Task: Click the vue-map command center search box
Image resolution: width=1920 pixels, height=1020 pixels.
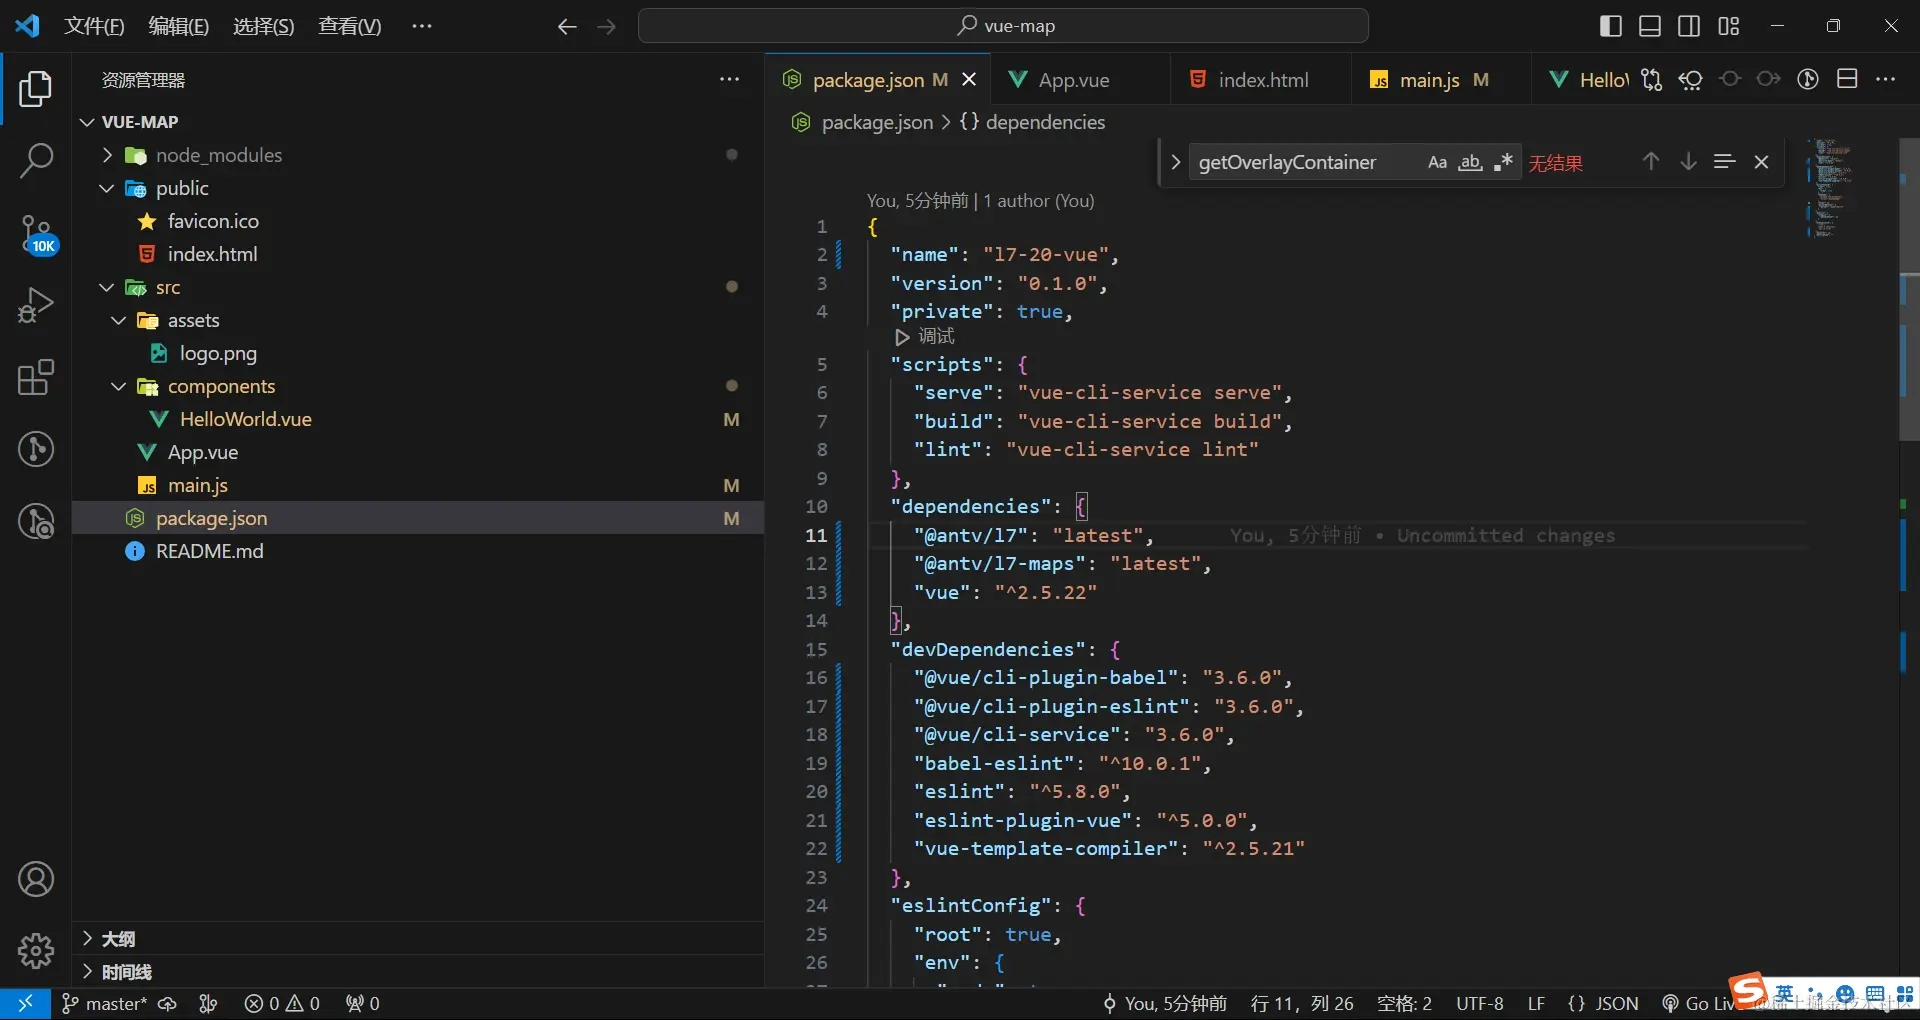Action: tap(1003, 26)
